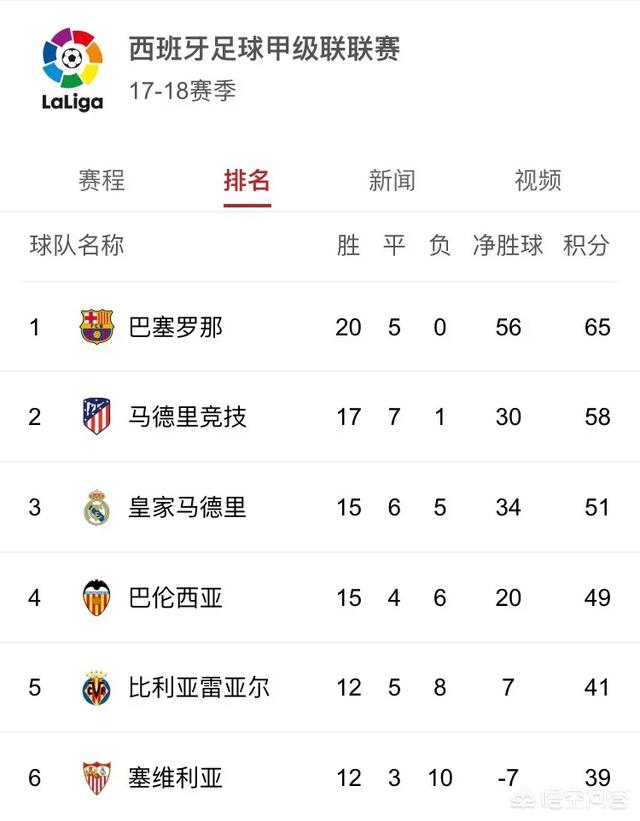Image resolution: width=640 pixels, height=821 pixels.
Task: Select the 排名 ranking tab
Action: coord(247,181)
